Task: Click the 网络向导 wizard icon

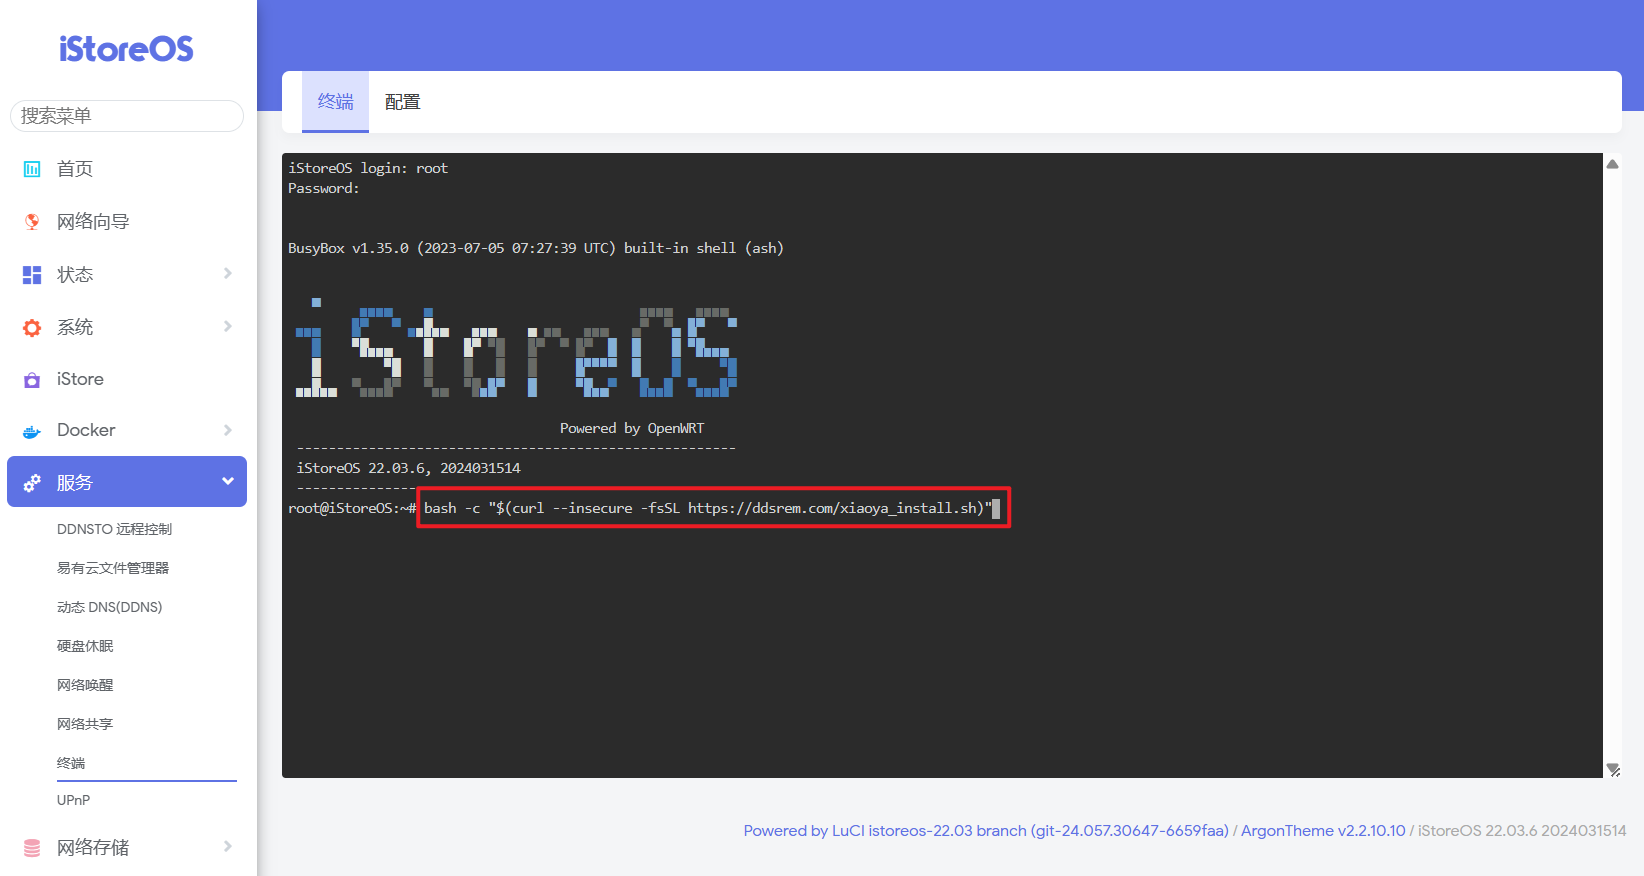Action: [32, 222]
